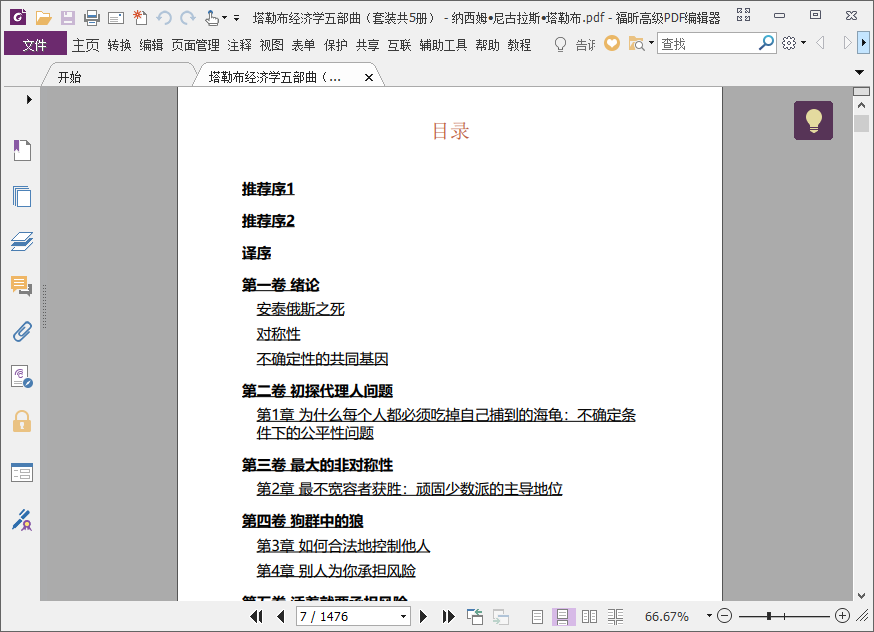
Task: Open the folder search icon
Action: tap(636, 43)
